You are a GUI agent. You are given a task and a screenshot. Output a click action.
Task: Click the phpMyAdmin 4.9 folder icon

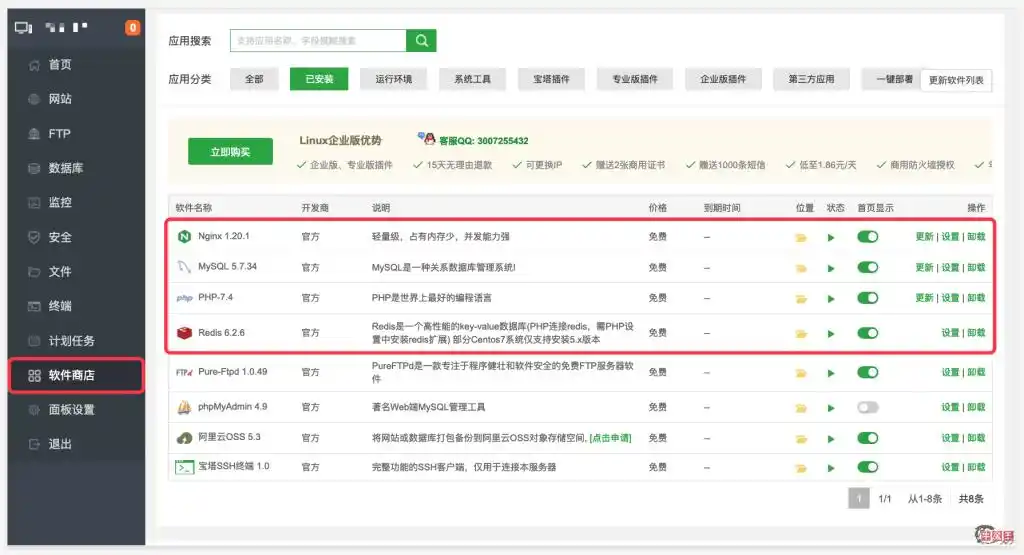(x=800, y=408)
